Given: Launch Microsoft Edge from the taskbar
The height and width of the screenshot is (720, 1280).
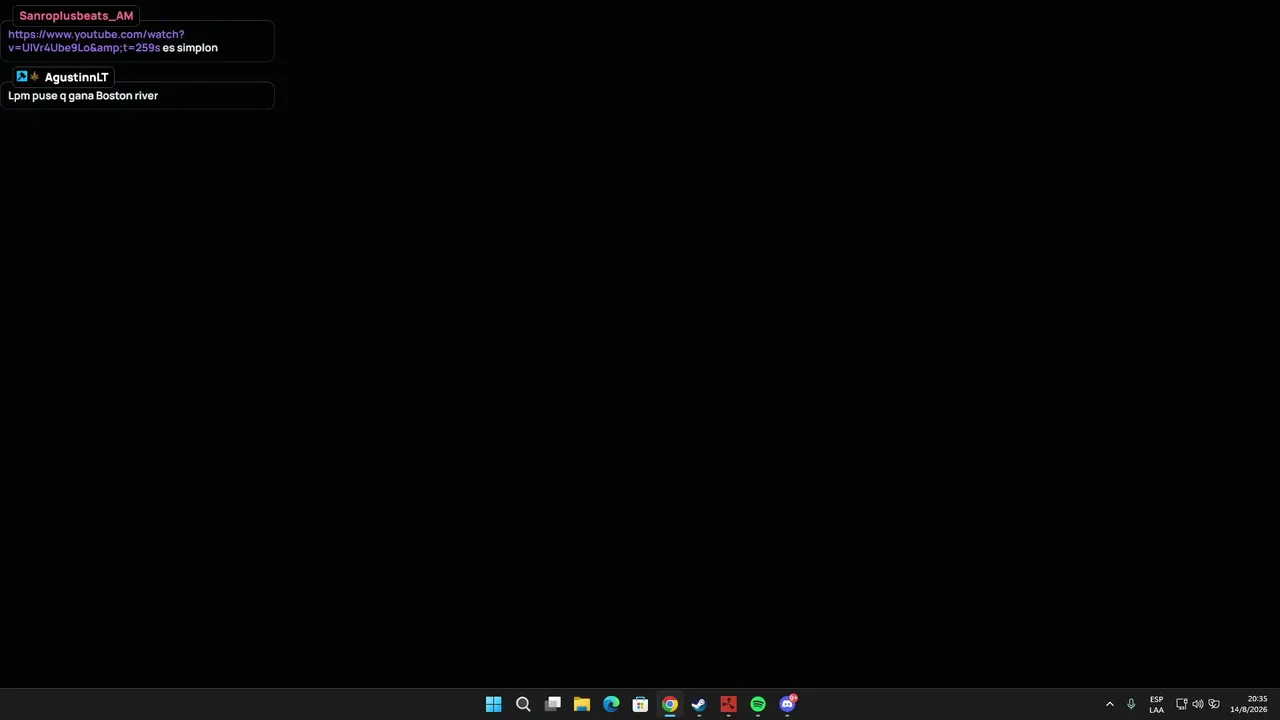Looking at the screenshot, I should pyautogui.click(x=611, y=705).
